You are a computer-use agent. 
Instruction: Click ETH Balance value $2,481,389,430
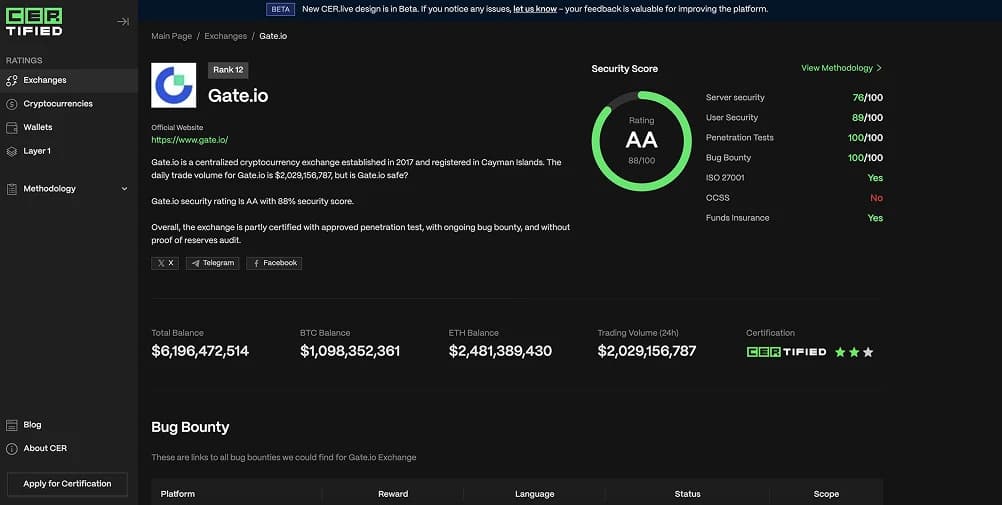(x=500, y=351)
